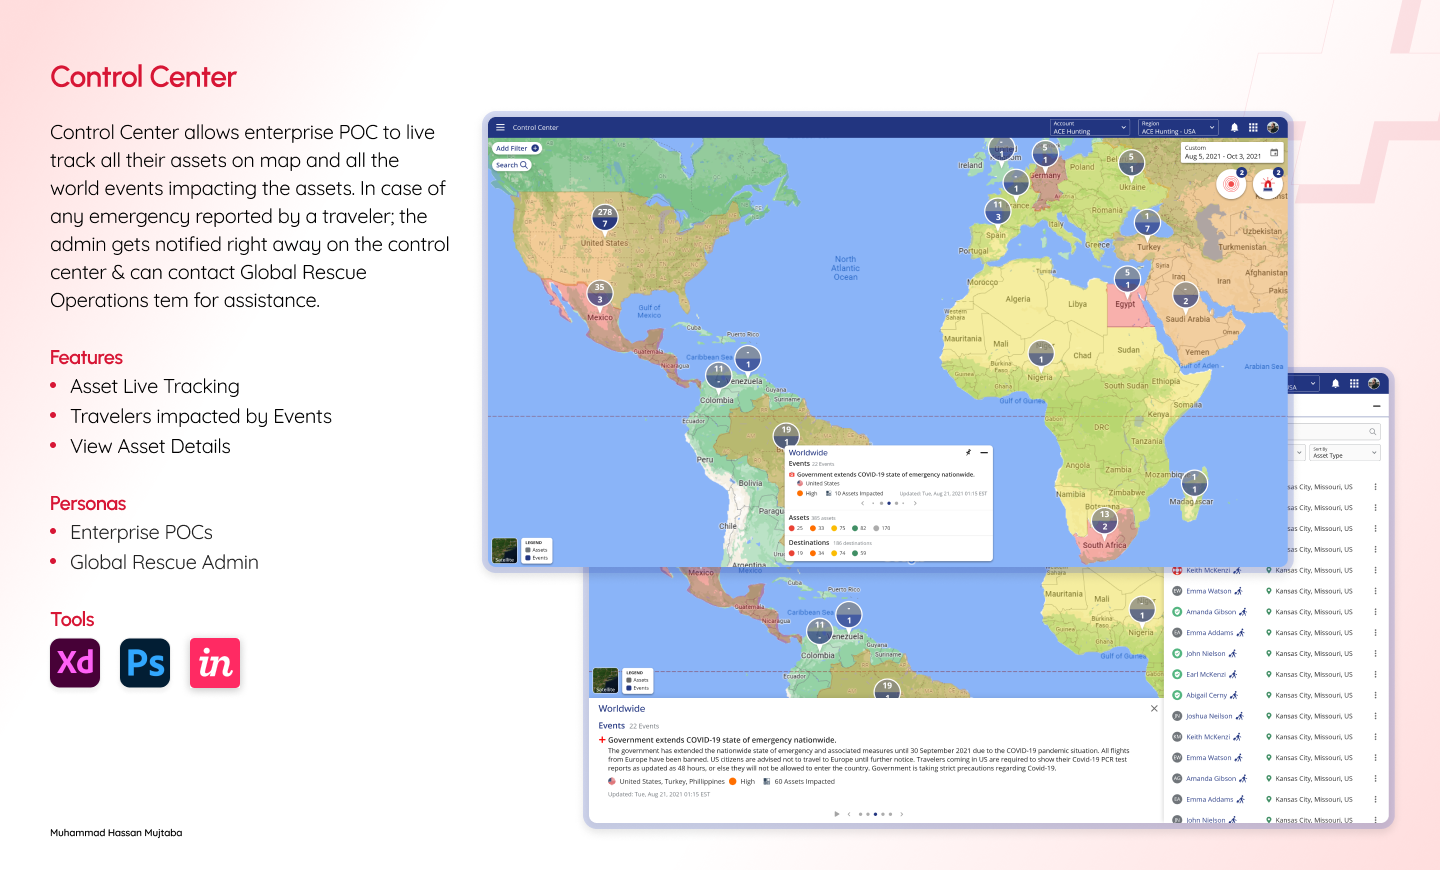Switch the map to Satellite view
The height and width of the screenshot is (870, 1440).
click(x=505, y=550)
